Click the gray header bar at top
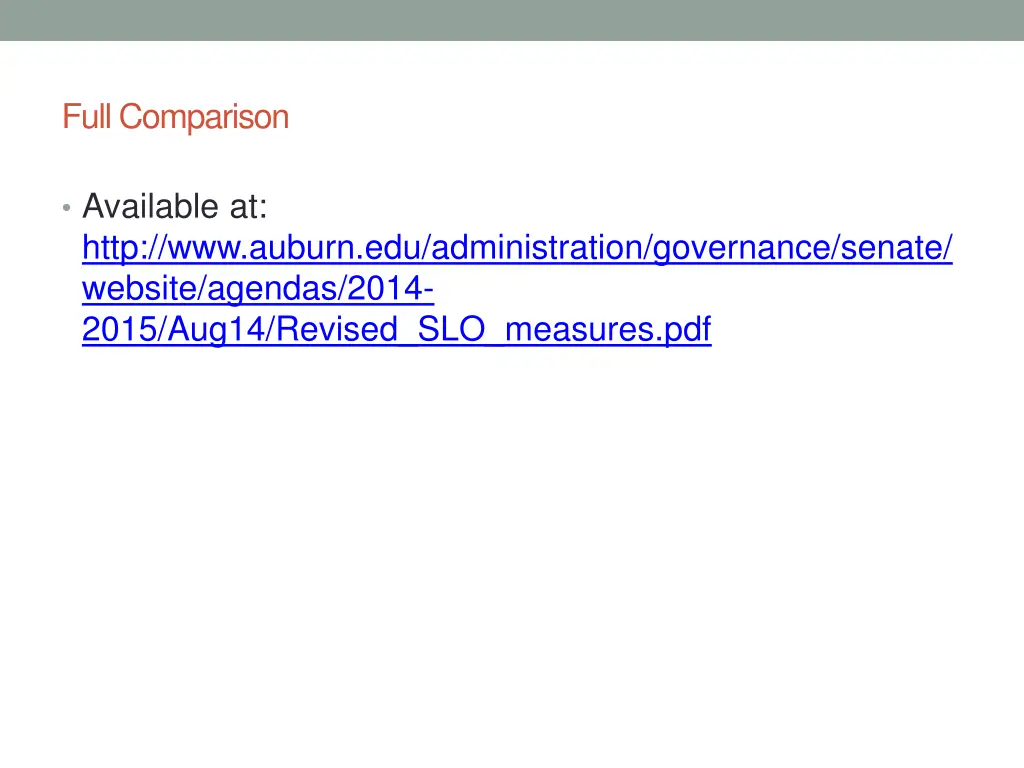The height and width of the screenshot is (768, 1024). [x=512, y=20]
